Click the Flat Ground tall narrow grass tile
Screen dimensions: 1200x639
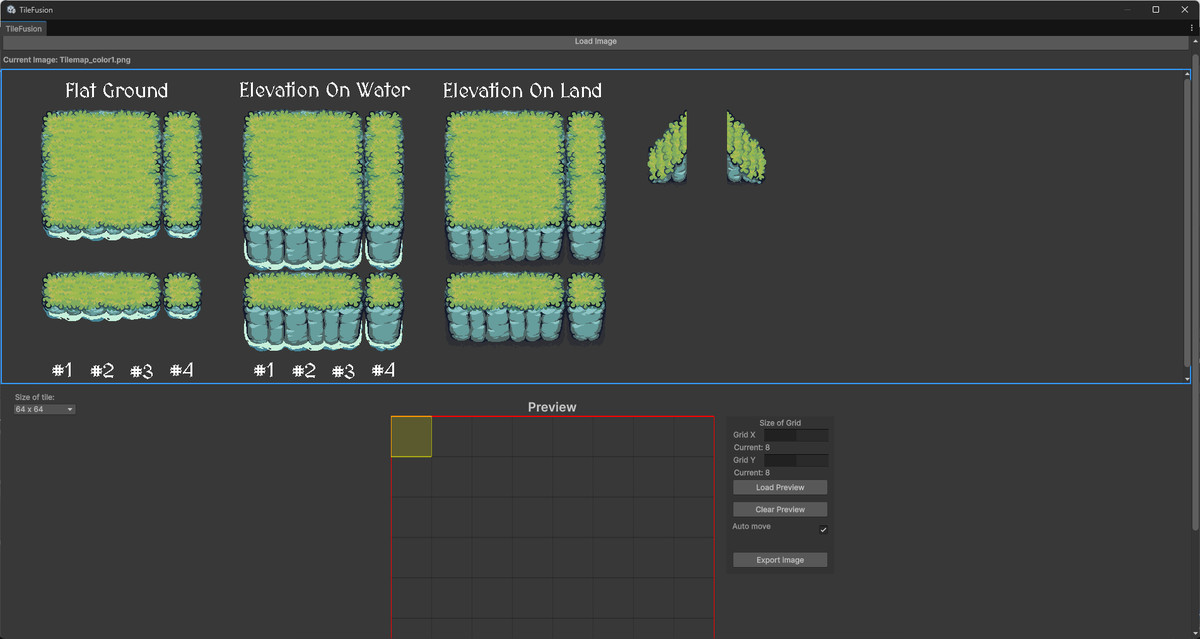coord(182,174)
